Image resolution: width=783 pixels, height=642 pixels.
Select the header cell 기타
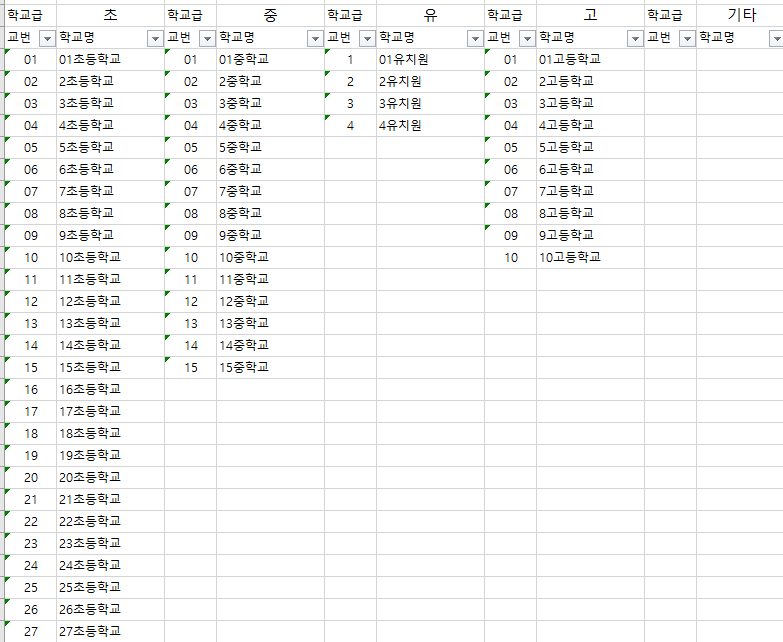click(740, 15)
